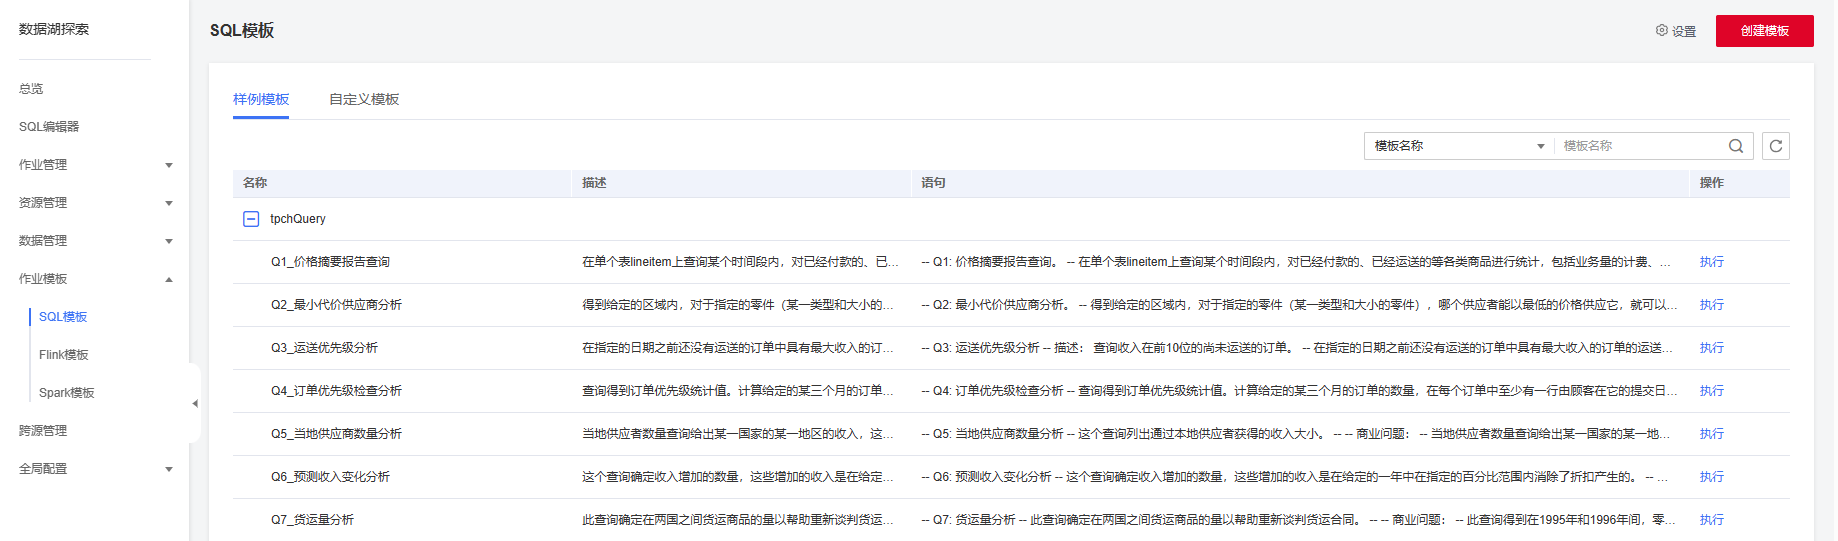Open Flink模板 in the sidebar
1838x541 pixels.
pos(64,355)
